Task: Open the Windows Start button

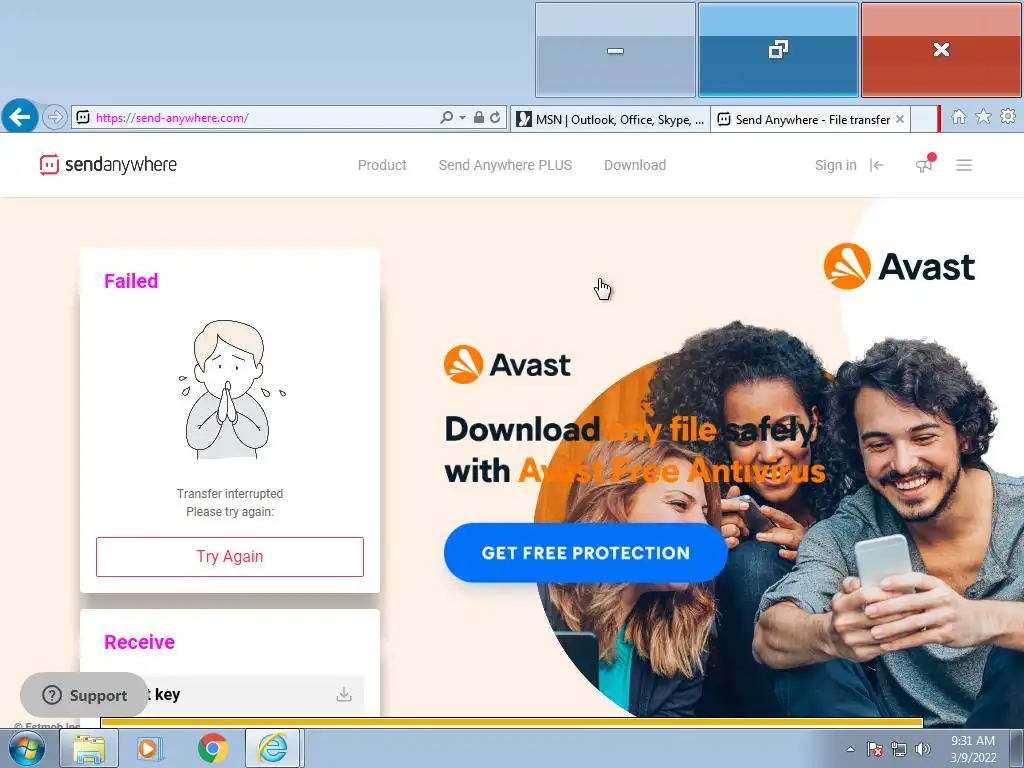Action: pos(27,749)
